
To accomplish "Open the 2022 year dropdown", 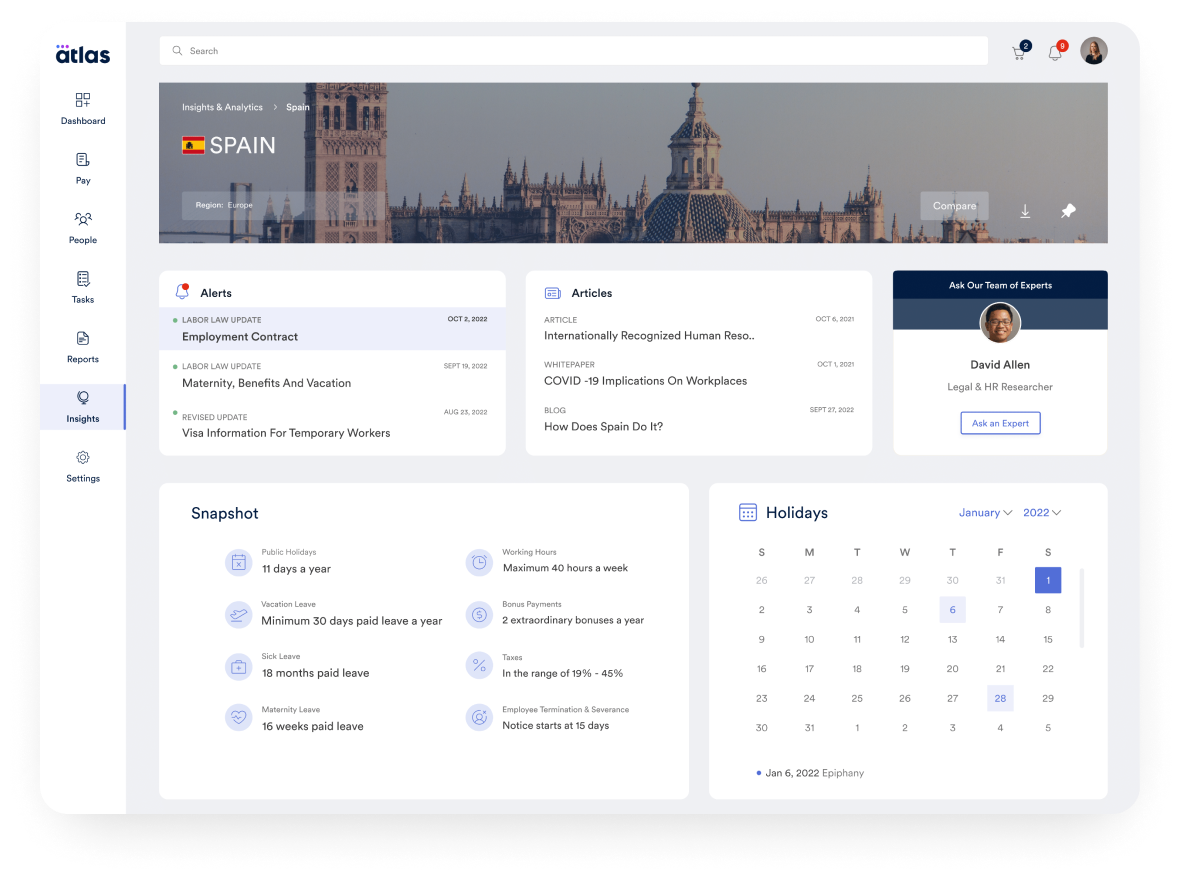I will (x=1041, y=512).
